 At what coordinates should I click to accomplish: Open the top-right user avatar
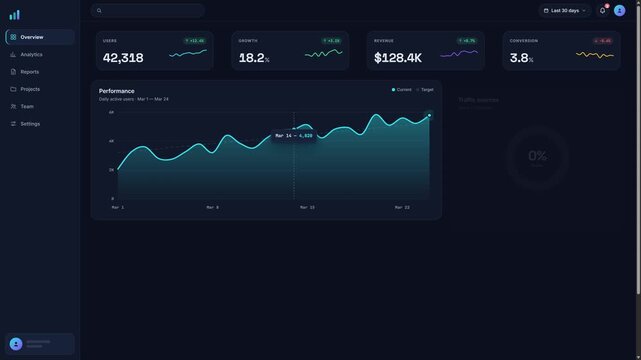(x=619, y=11)
